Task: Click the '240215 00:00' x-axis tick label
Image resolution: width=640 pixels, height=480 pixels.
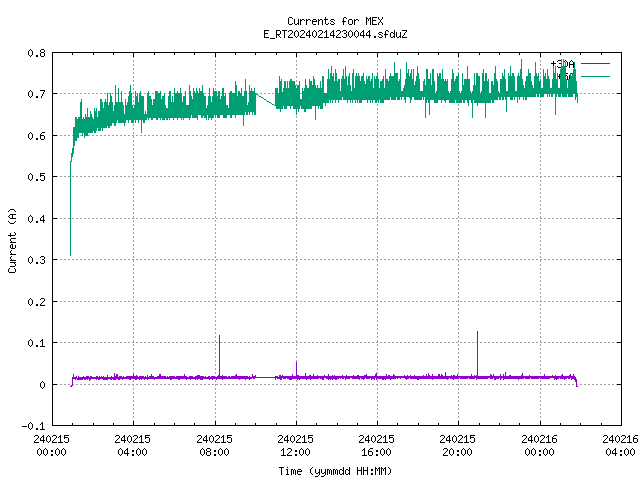Action: (x=51, y=445)
